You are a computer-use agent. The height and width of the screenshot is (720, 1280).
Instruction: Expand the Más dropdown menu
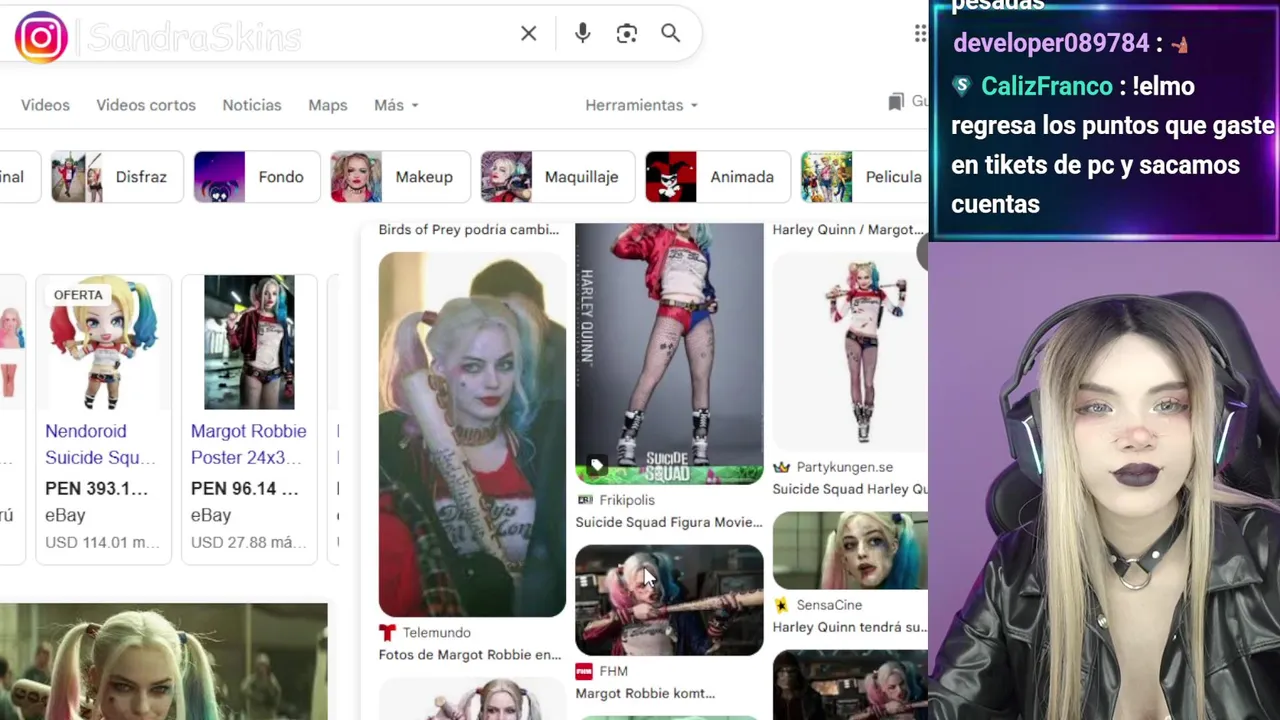(x=396, y=105)
